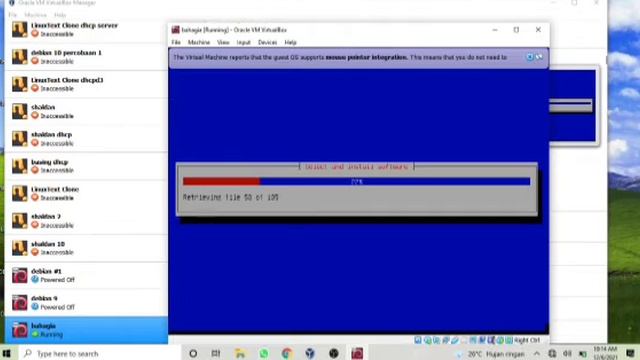Click the shaldan 10 VM icon

19,248
